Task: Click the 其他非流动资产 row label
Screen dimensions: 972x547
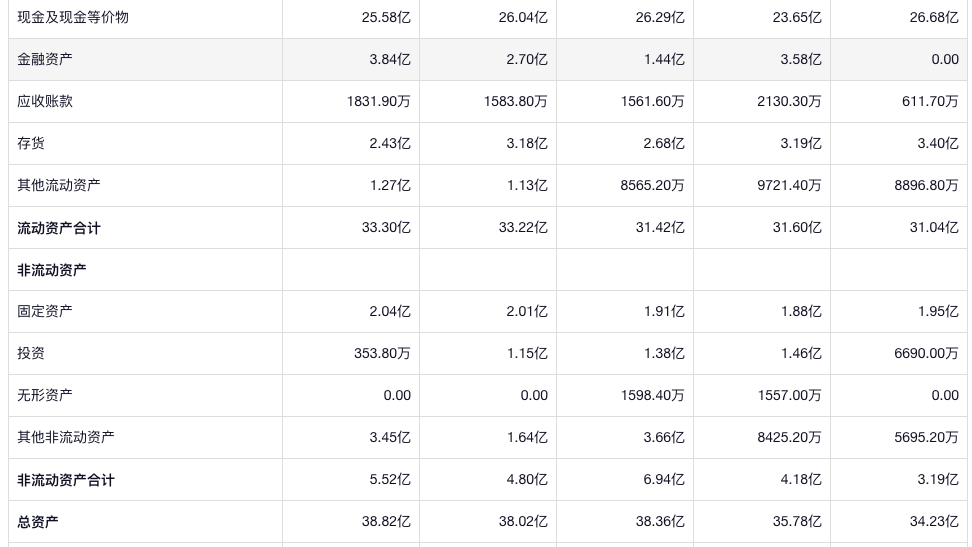Action: (x=65, y=437)
